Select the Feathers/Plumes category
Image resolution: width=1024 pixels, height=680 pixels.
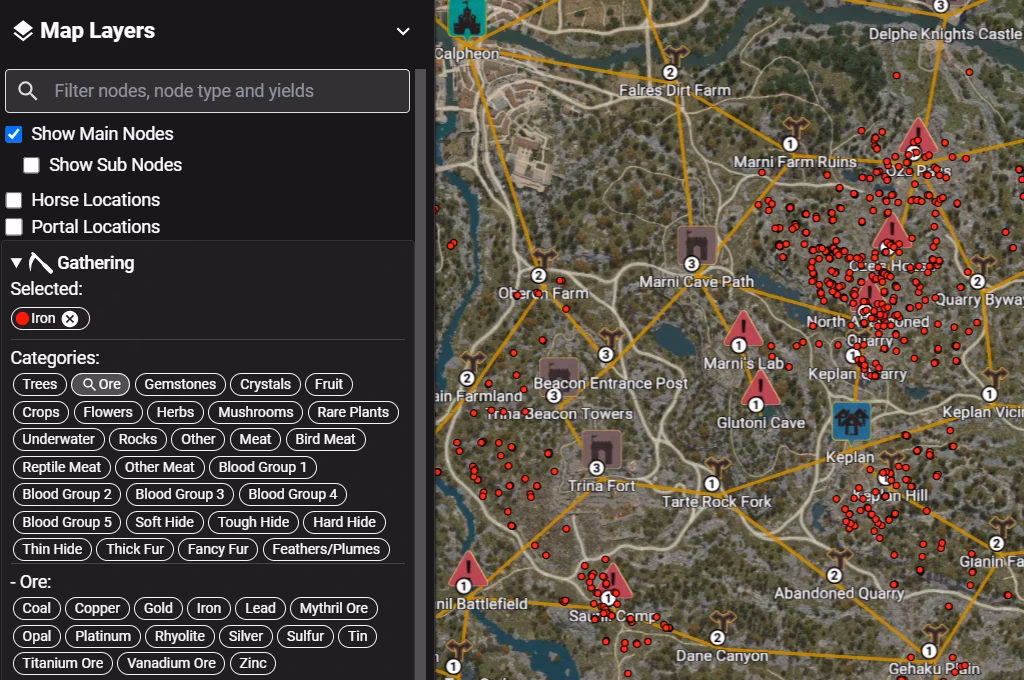pyautogui.click(x=326, y=549)
